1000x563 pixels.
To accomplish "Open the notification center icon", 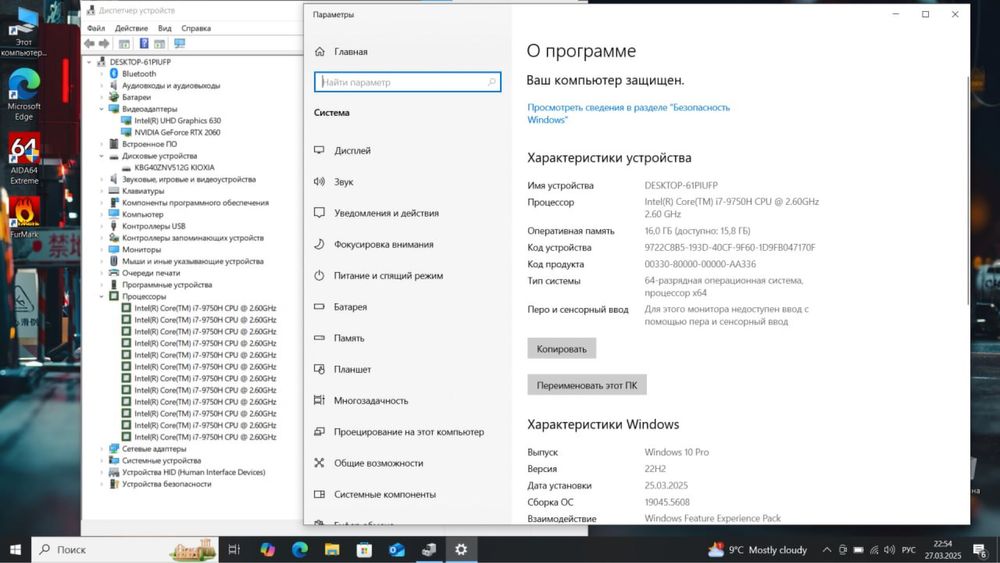I will pos(980,550).
